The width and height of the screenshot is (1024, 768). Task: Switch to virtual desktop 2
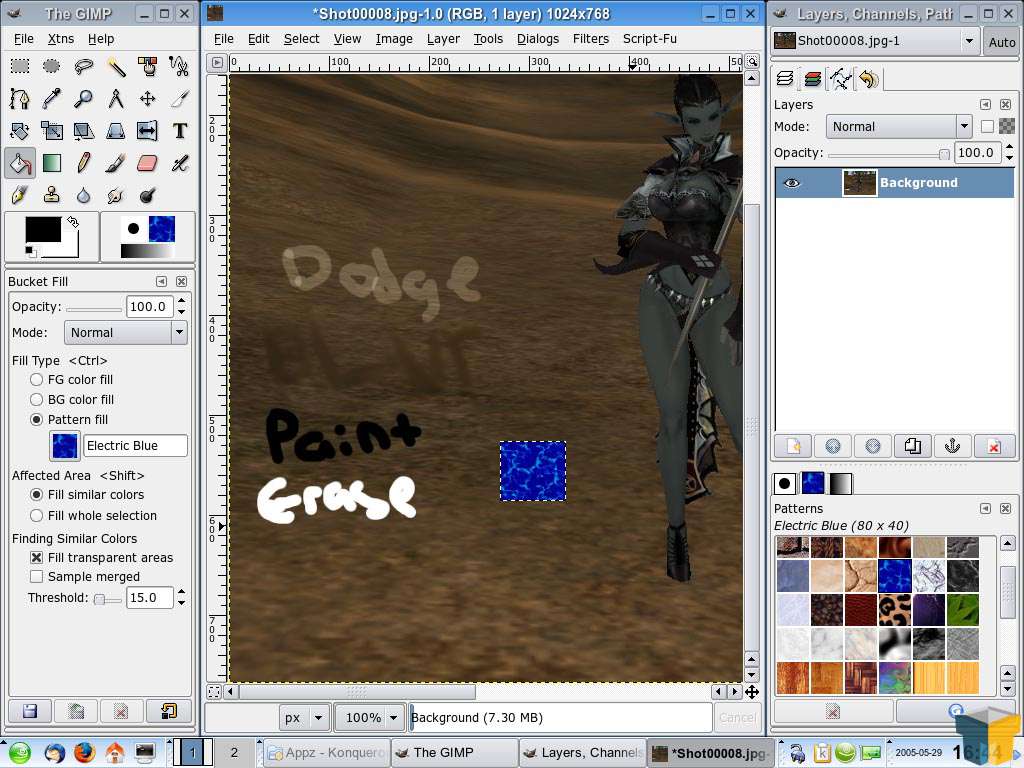pyautogui.click(x=234, y=752)
